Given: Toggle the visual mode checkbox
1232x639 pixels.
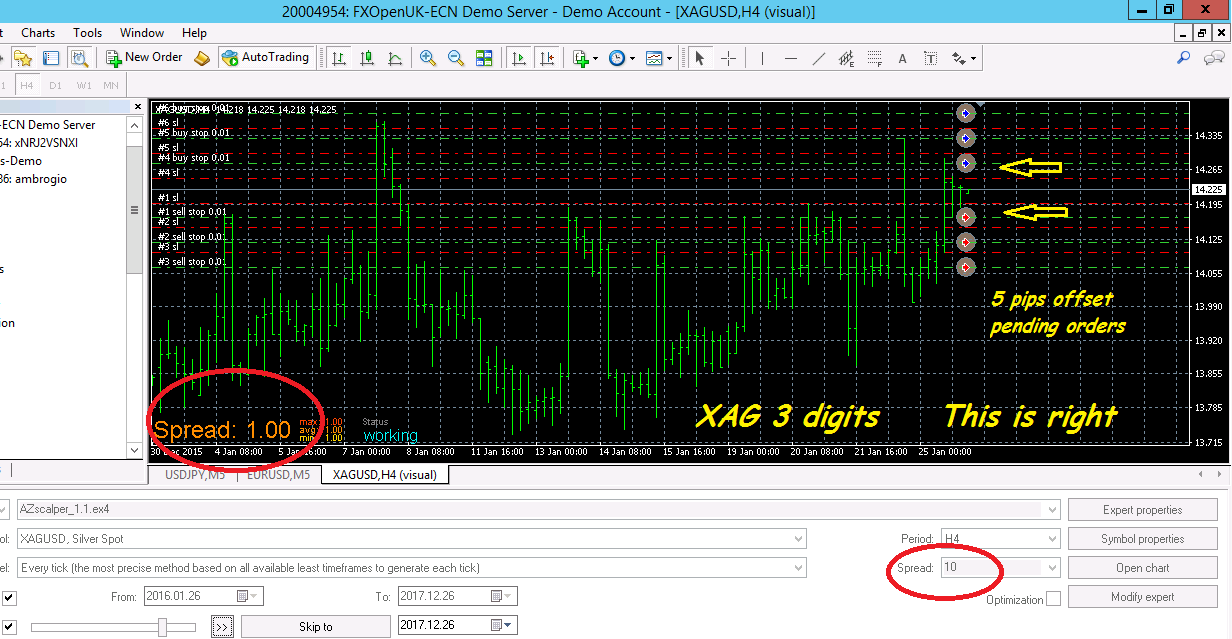Looking at the screenshot, I should pos(9,626).
